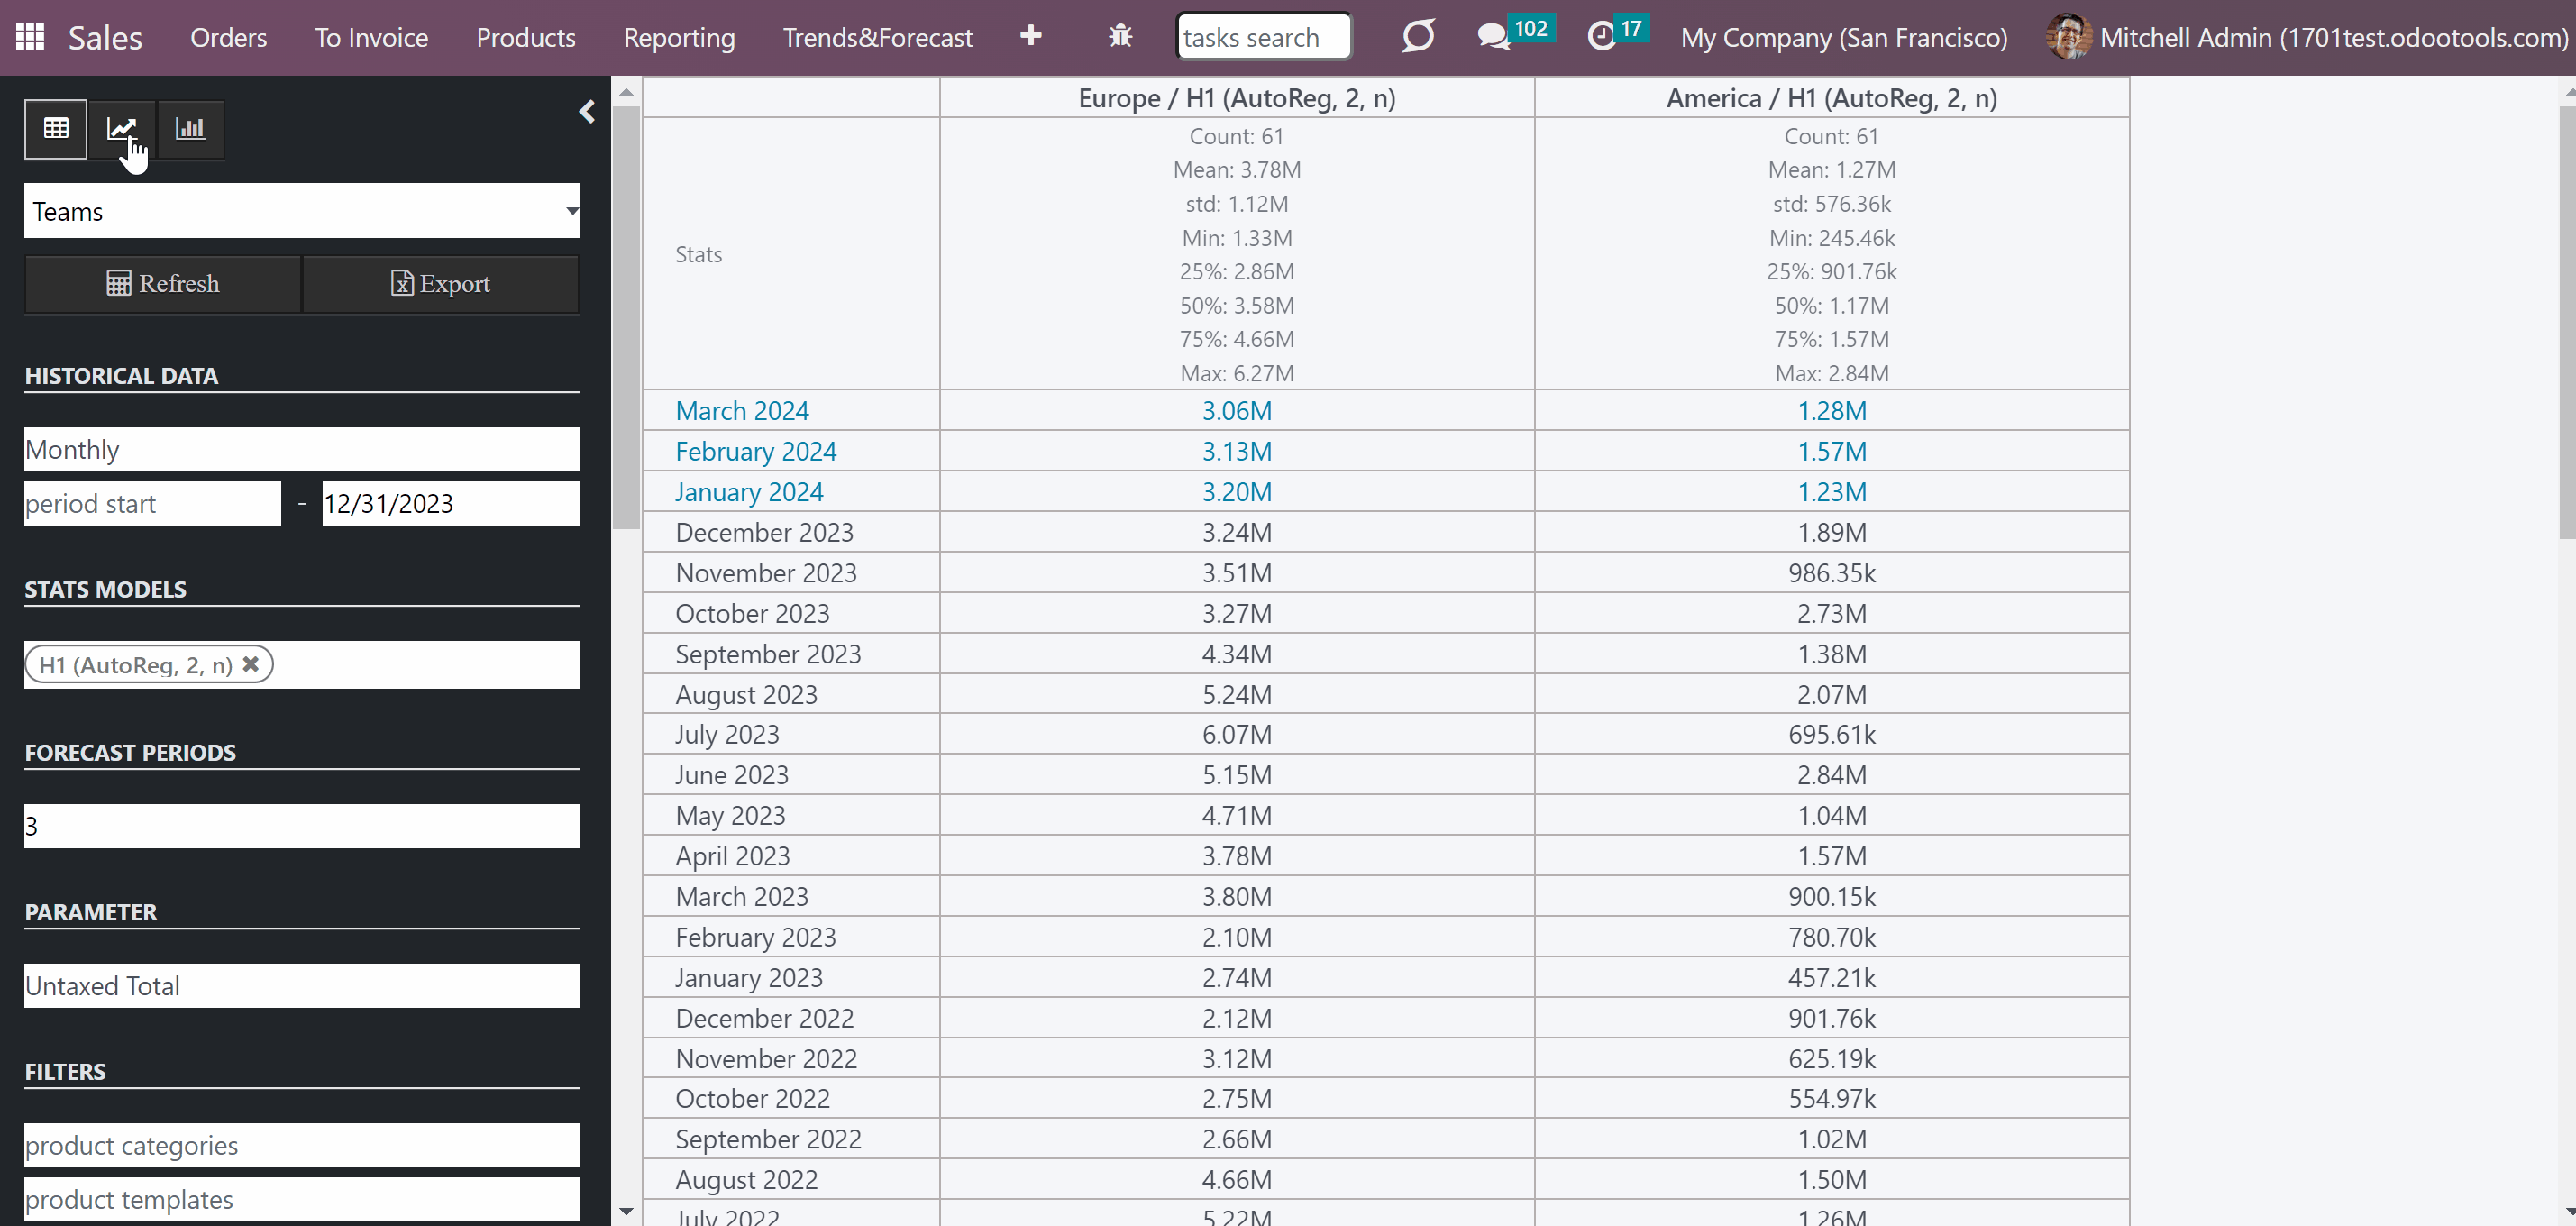Switch to line chart view
Image resolution: width=2576 pixels, height=1226 pixels.
[x=122, y=128]
